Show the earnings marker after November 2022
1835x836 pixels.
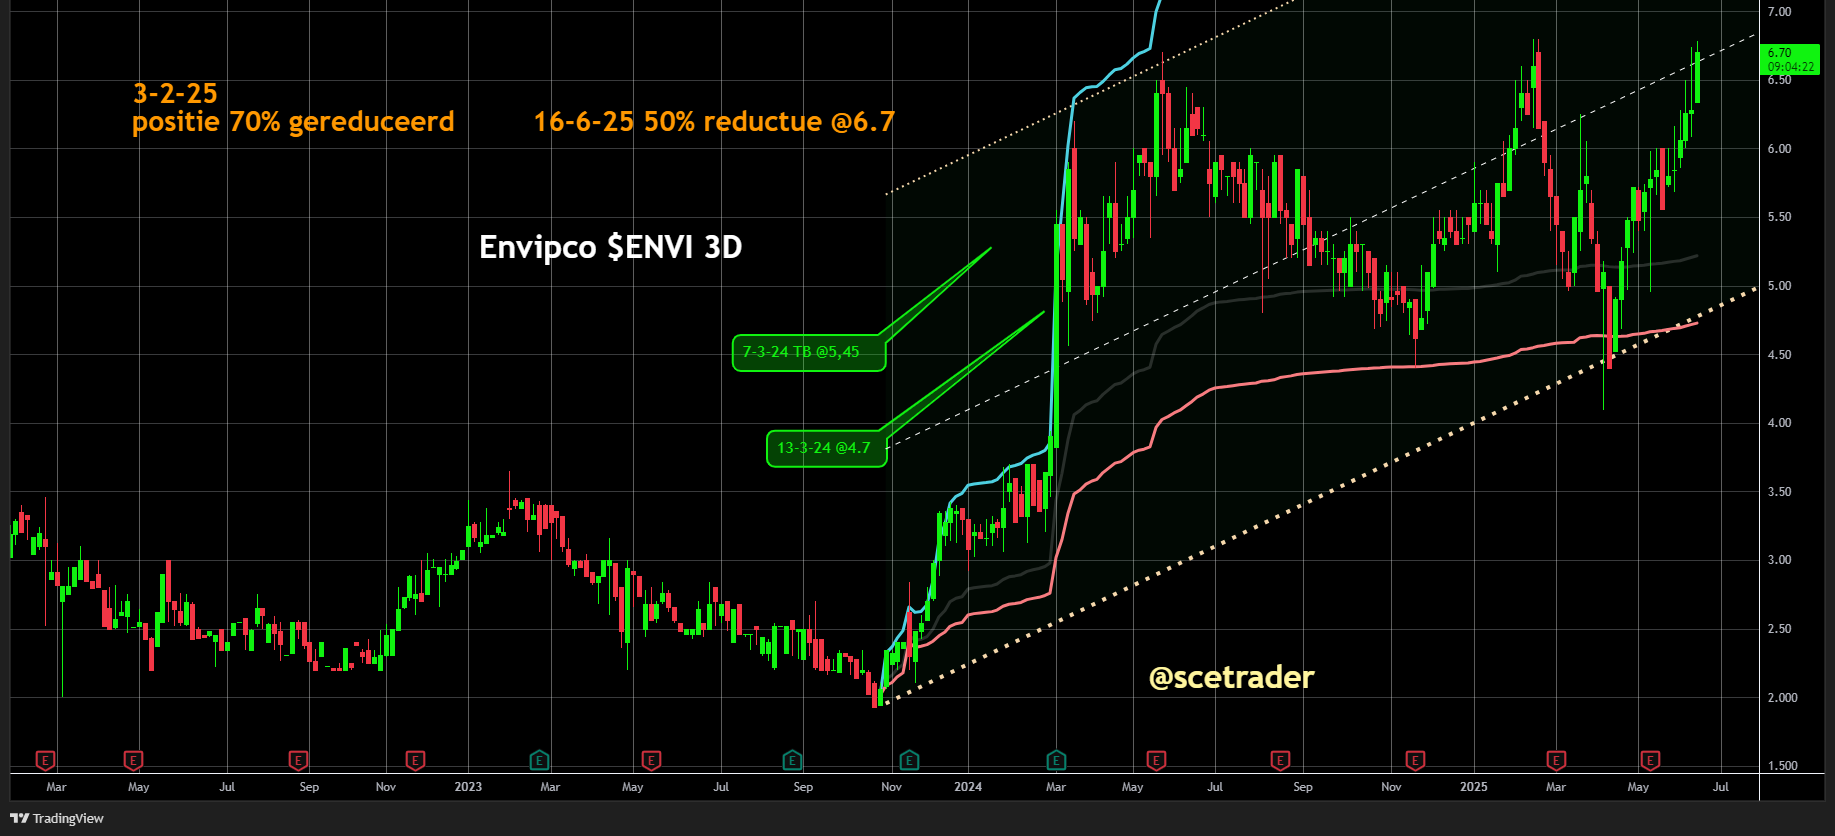pos(415,761)
